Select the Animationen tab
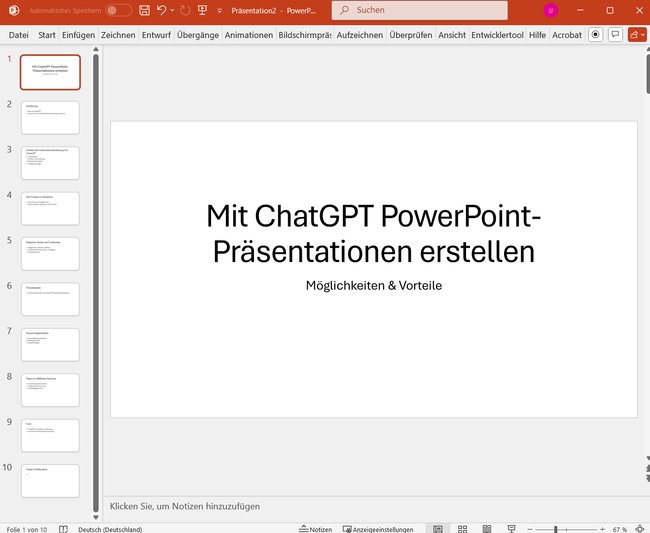Image resolution: width=650 pixels, height=533 pixels. (249, 35)
